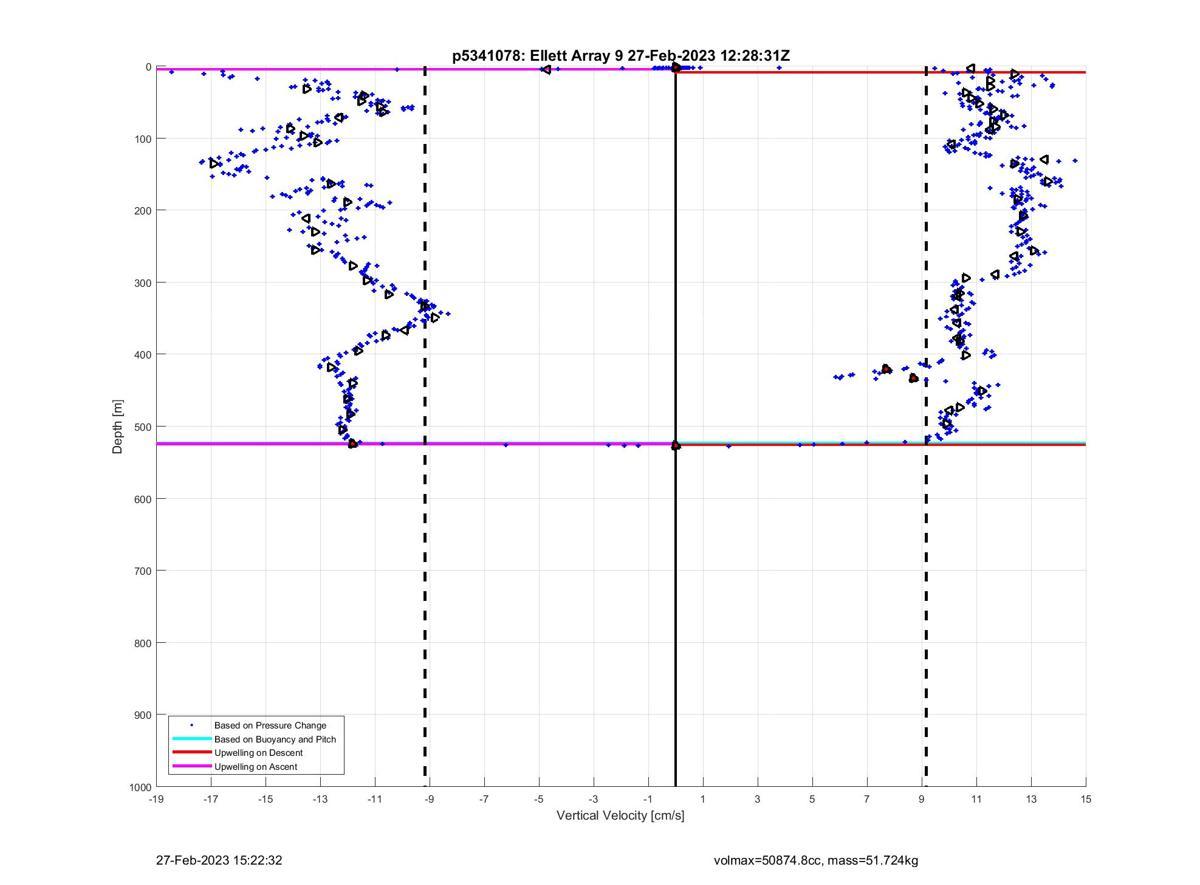
Task: Click the x-axis tick label '9'
Action: pyautogui.click(x=922, y=799)
